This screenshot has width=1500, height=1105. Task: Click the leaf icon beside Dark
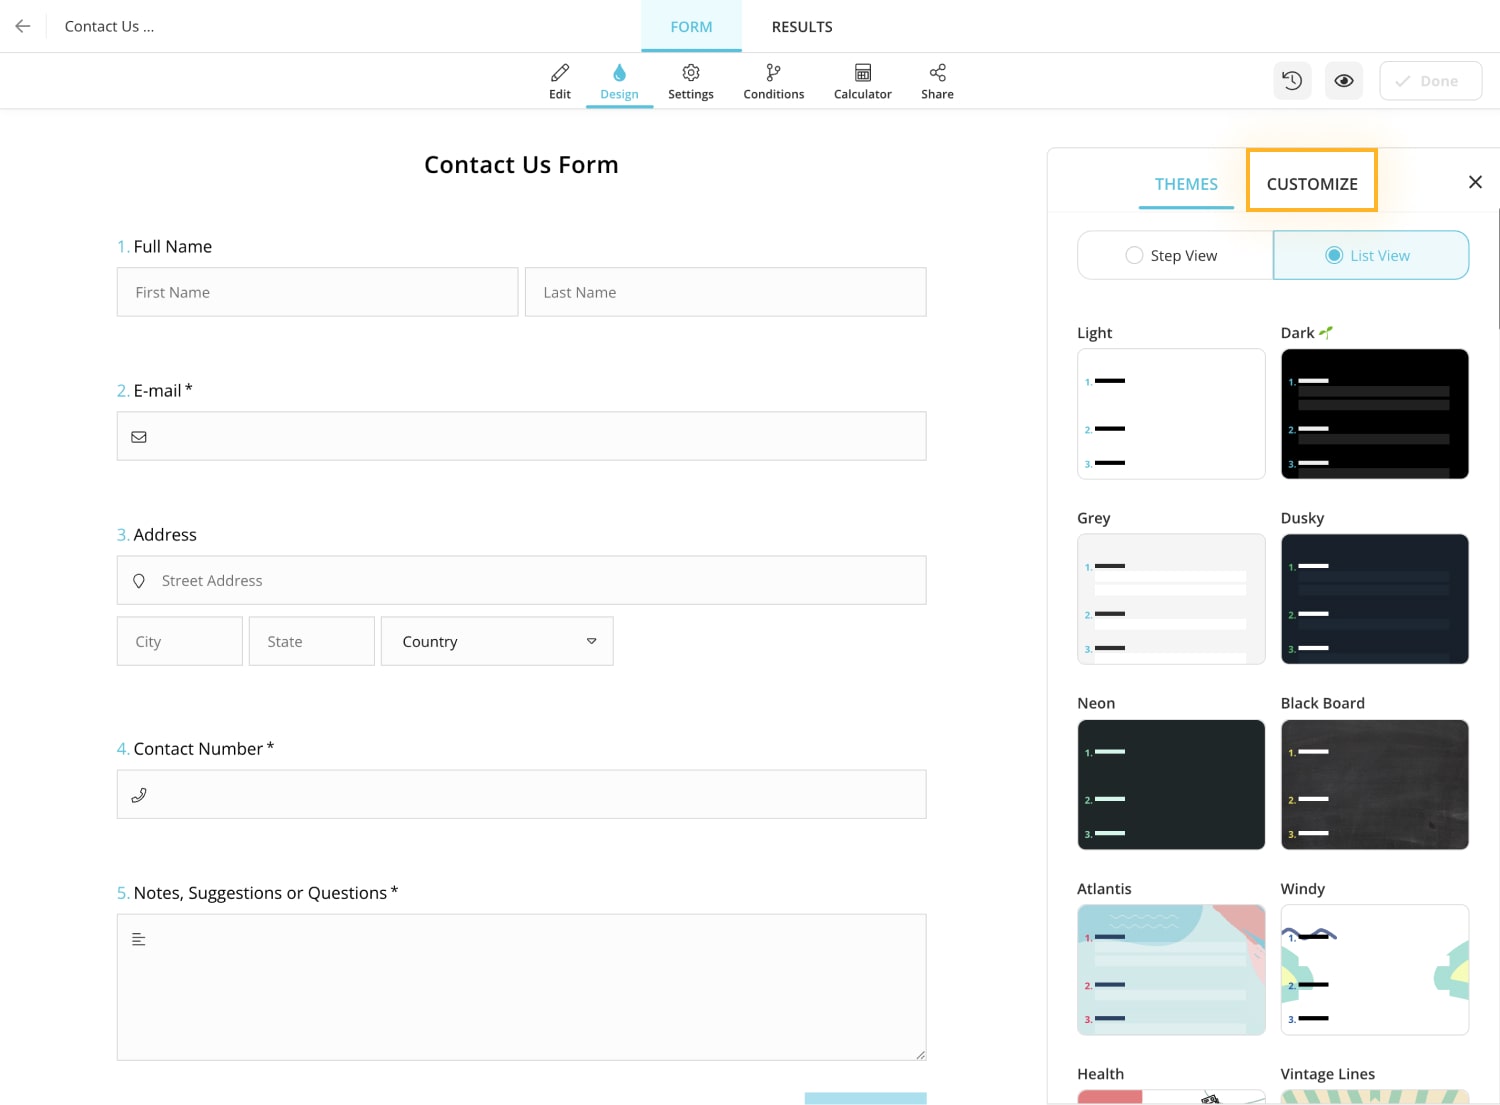[x=1326, y=332]
